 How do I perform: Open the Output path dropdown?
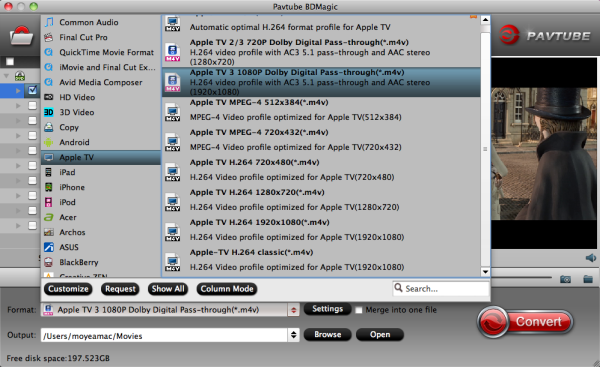point(293,335)
